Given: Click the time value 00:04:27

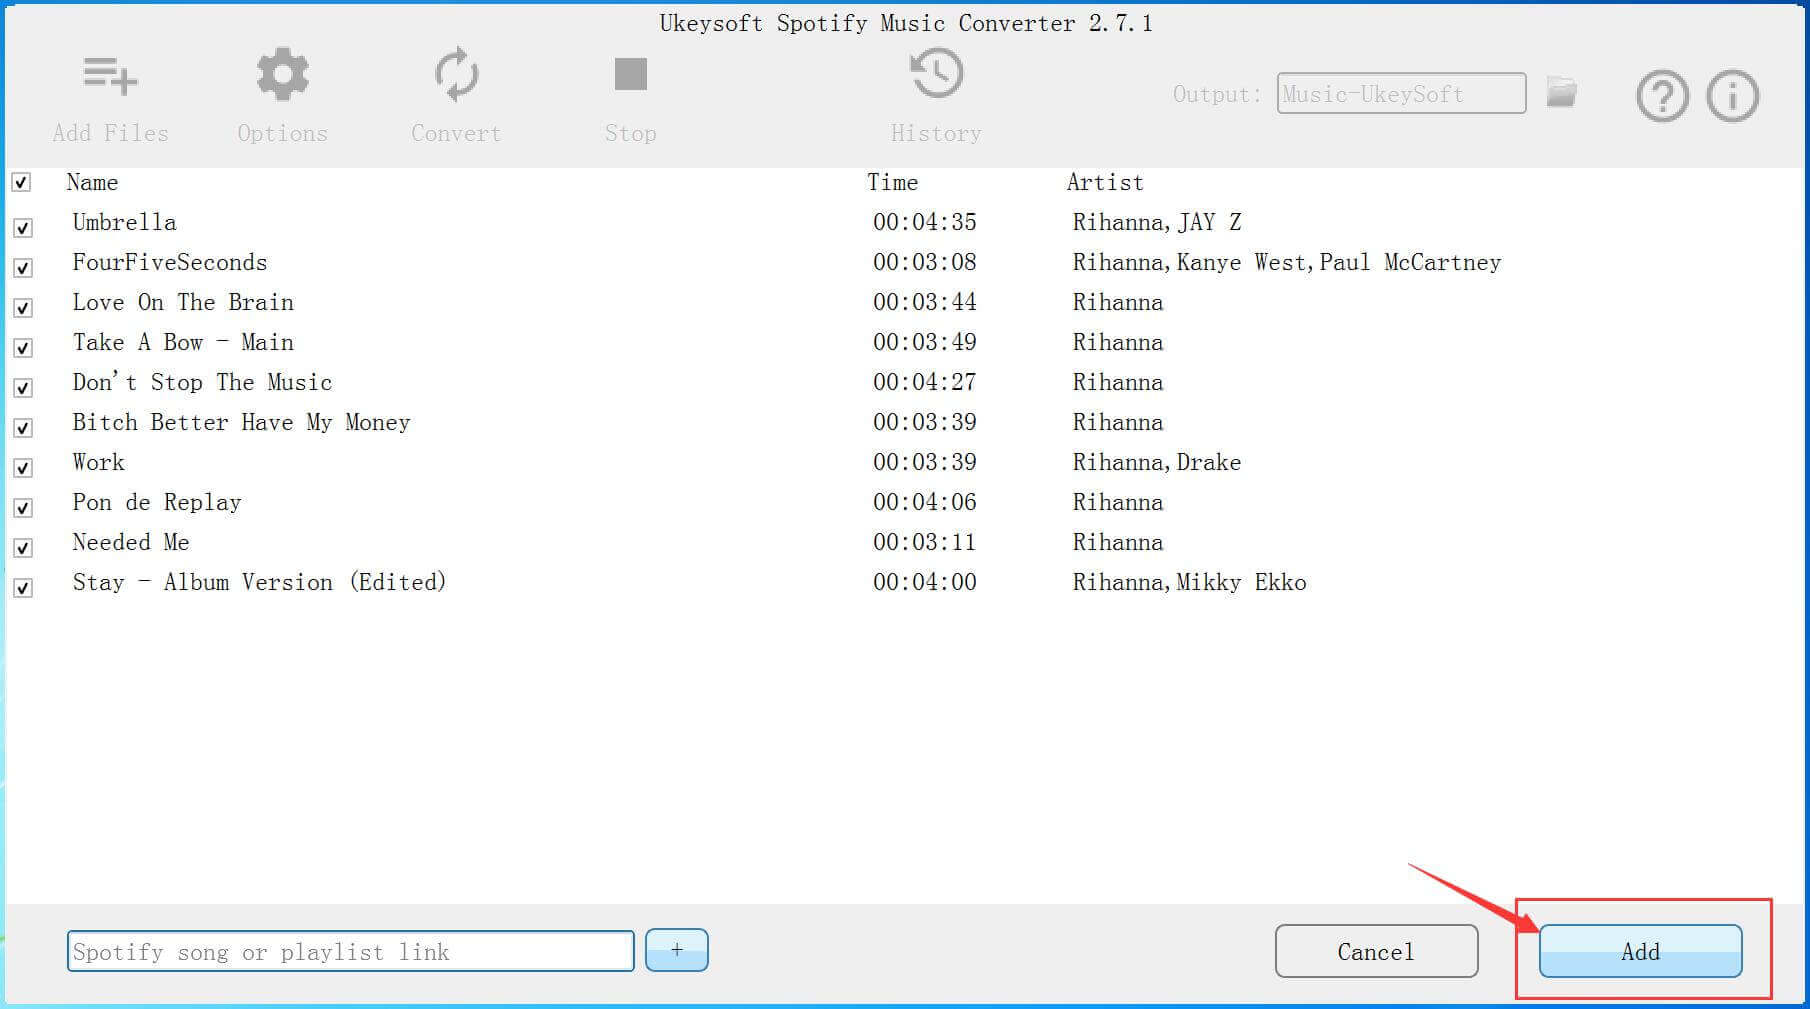Looking at the screenshot, I should click(x=925, y=382).
